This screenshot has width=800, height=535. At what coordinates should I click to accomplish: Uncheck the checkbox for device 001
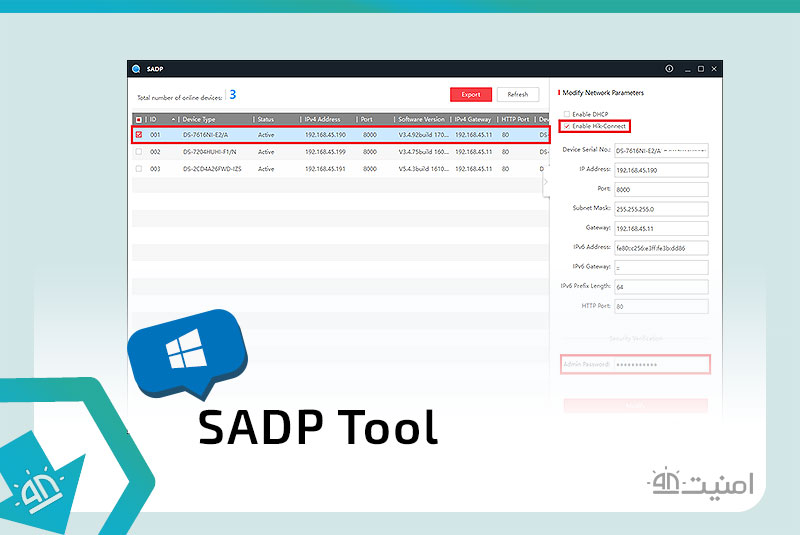click(x=139, y=135)
